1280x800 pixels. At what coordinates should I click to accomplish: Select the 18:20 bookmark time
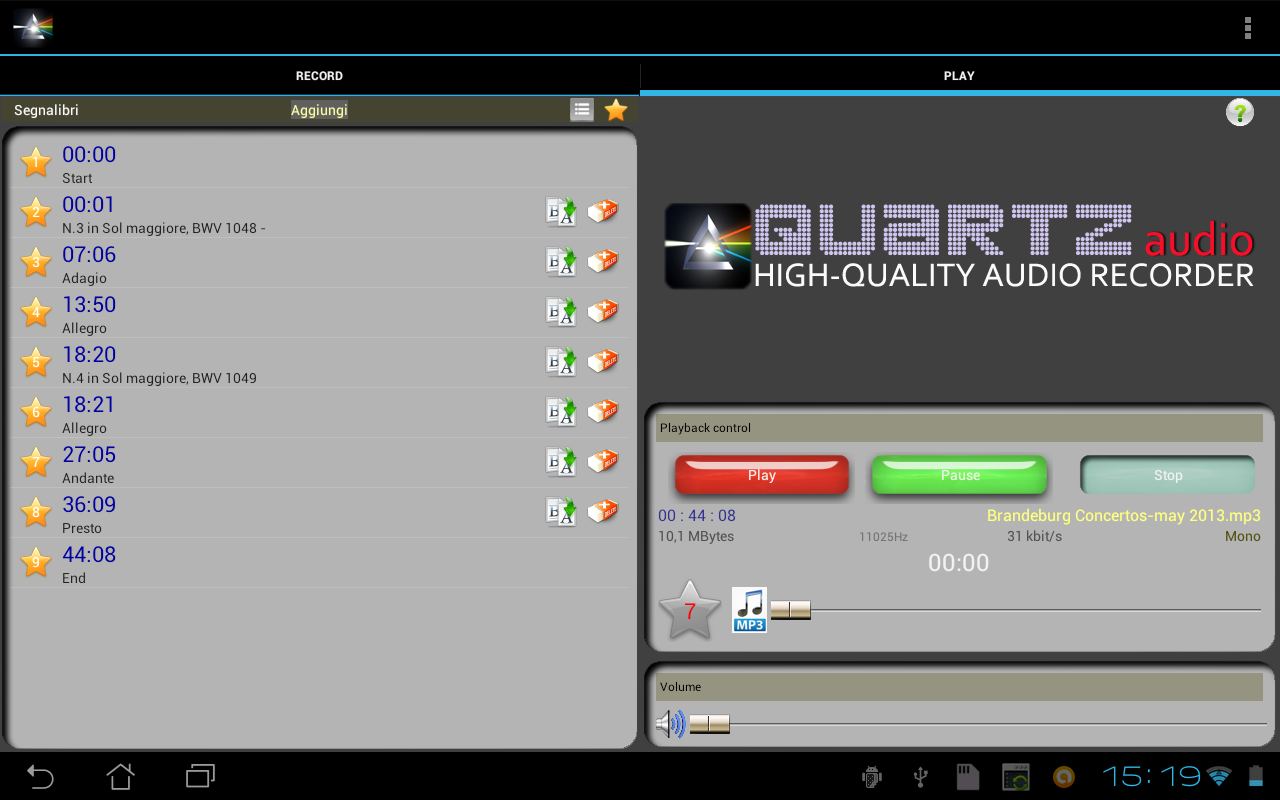[x=89, y=354]
